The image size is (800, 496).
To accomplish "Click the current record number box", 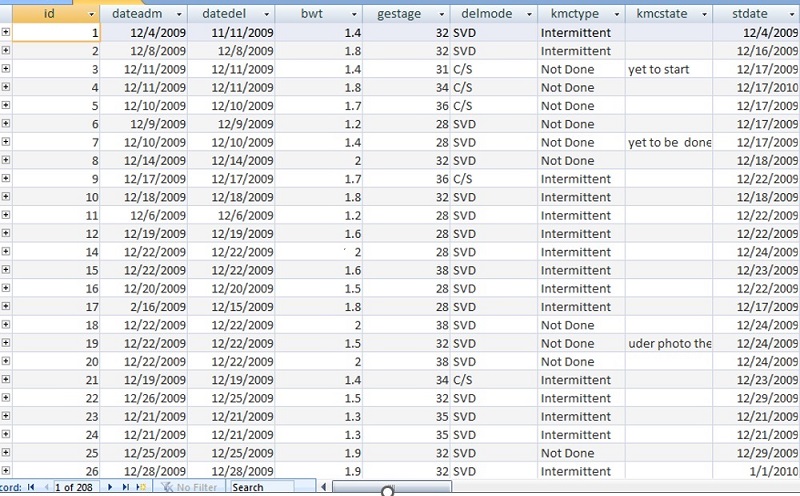I will pyautogui.click(x=77, y=487).
